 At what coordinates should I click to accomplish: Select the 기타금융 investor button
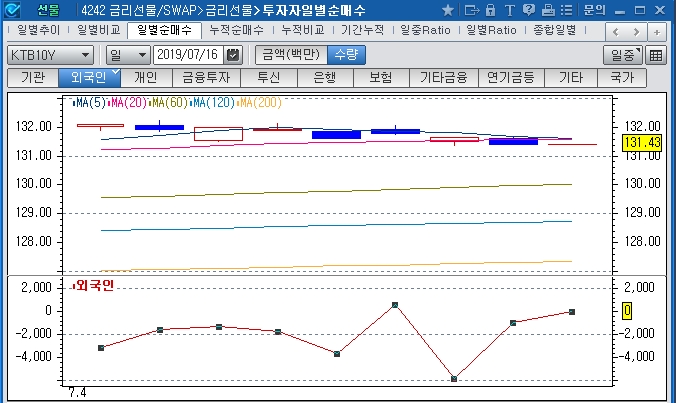tap(444, 78)
